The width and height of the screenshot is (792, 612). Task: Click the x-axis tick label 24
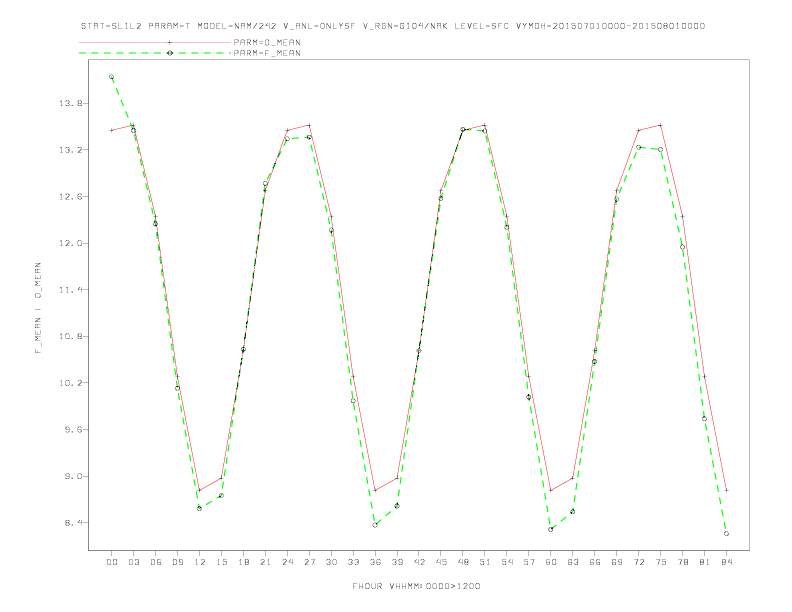point(287,562)
